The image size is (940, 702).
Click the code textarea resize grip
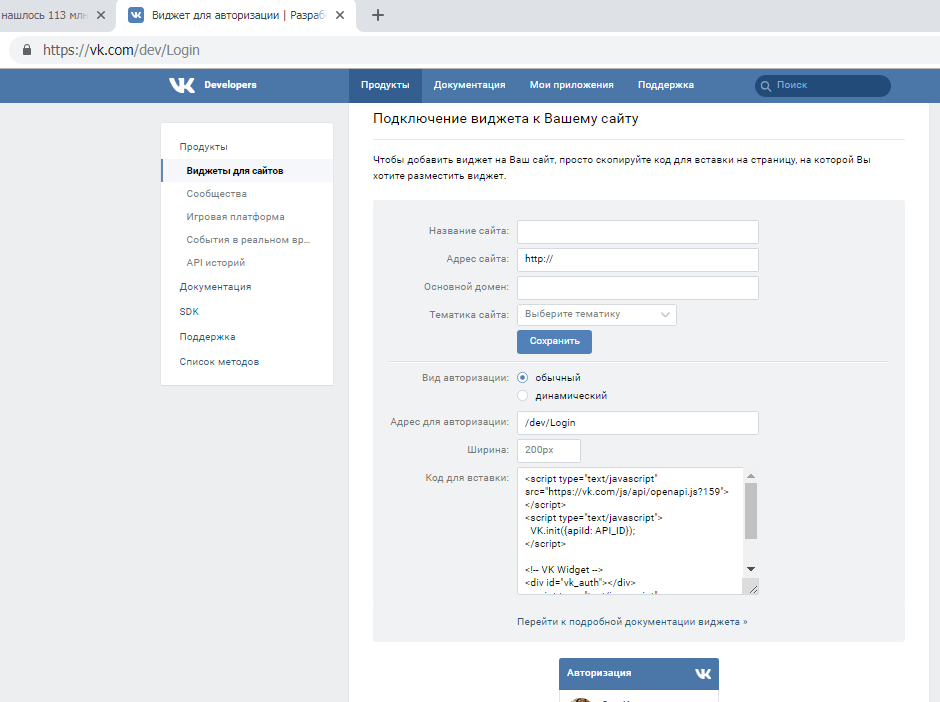753,589
